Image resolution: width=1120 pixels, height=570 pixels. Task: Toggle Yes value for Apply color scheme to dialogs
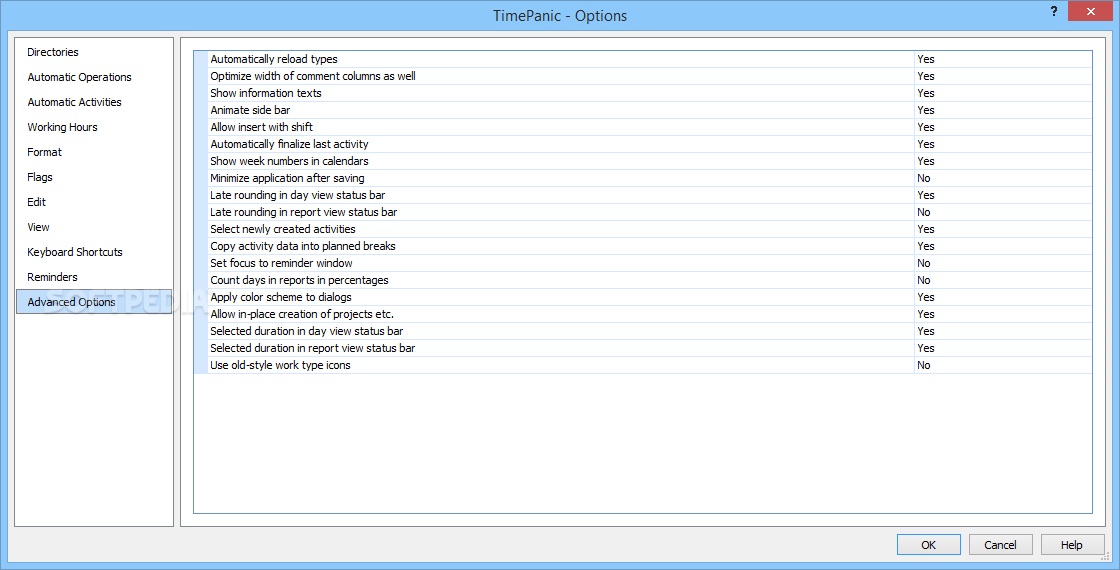point(1003,297)
